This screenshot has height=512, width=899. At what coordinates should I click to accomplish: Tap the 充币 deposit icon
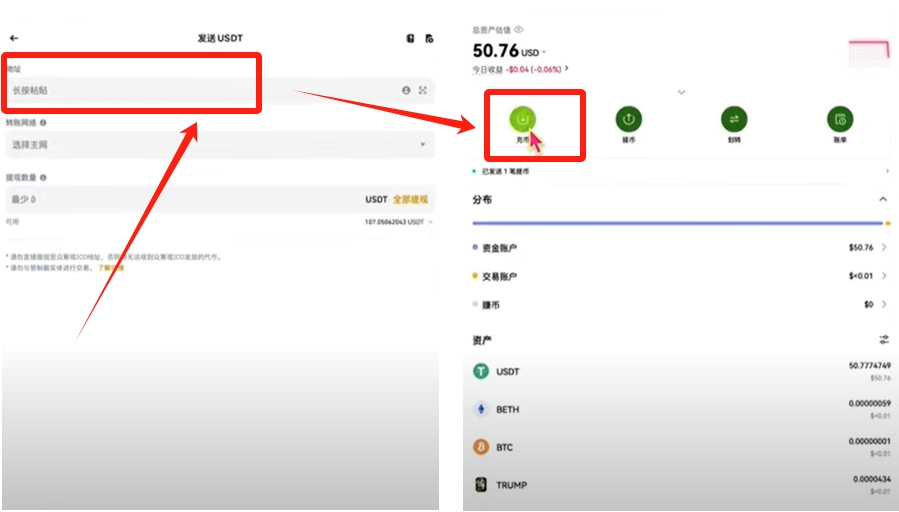coord(522,119)
